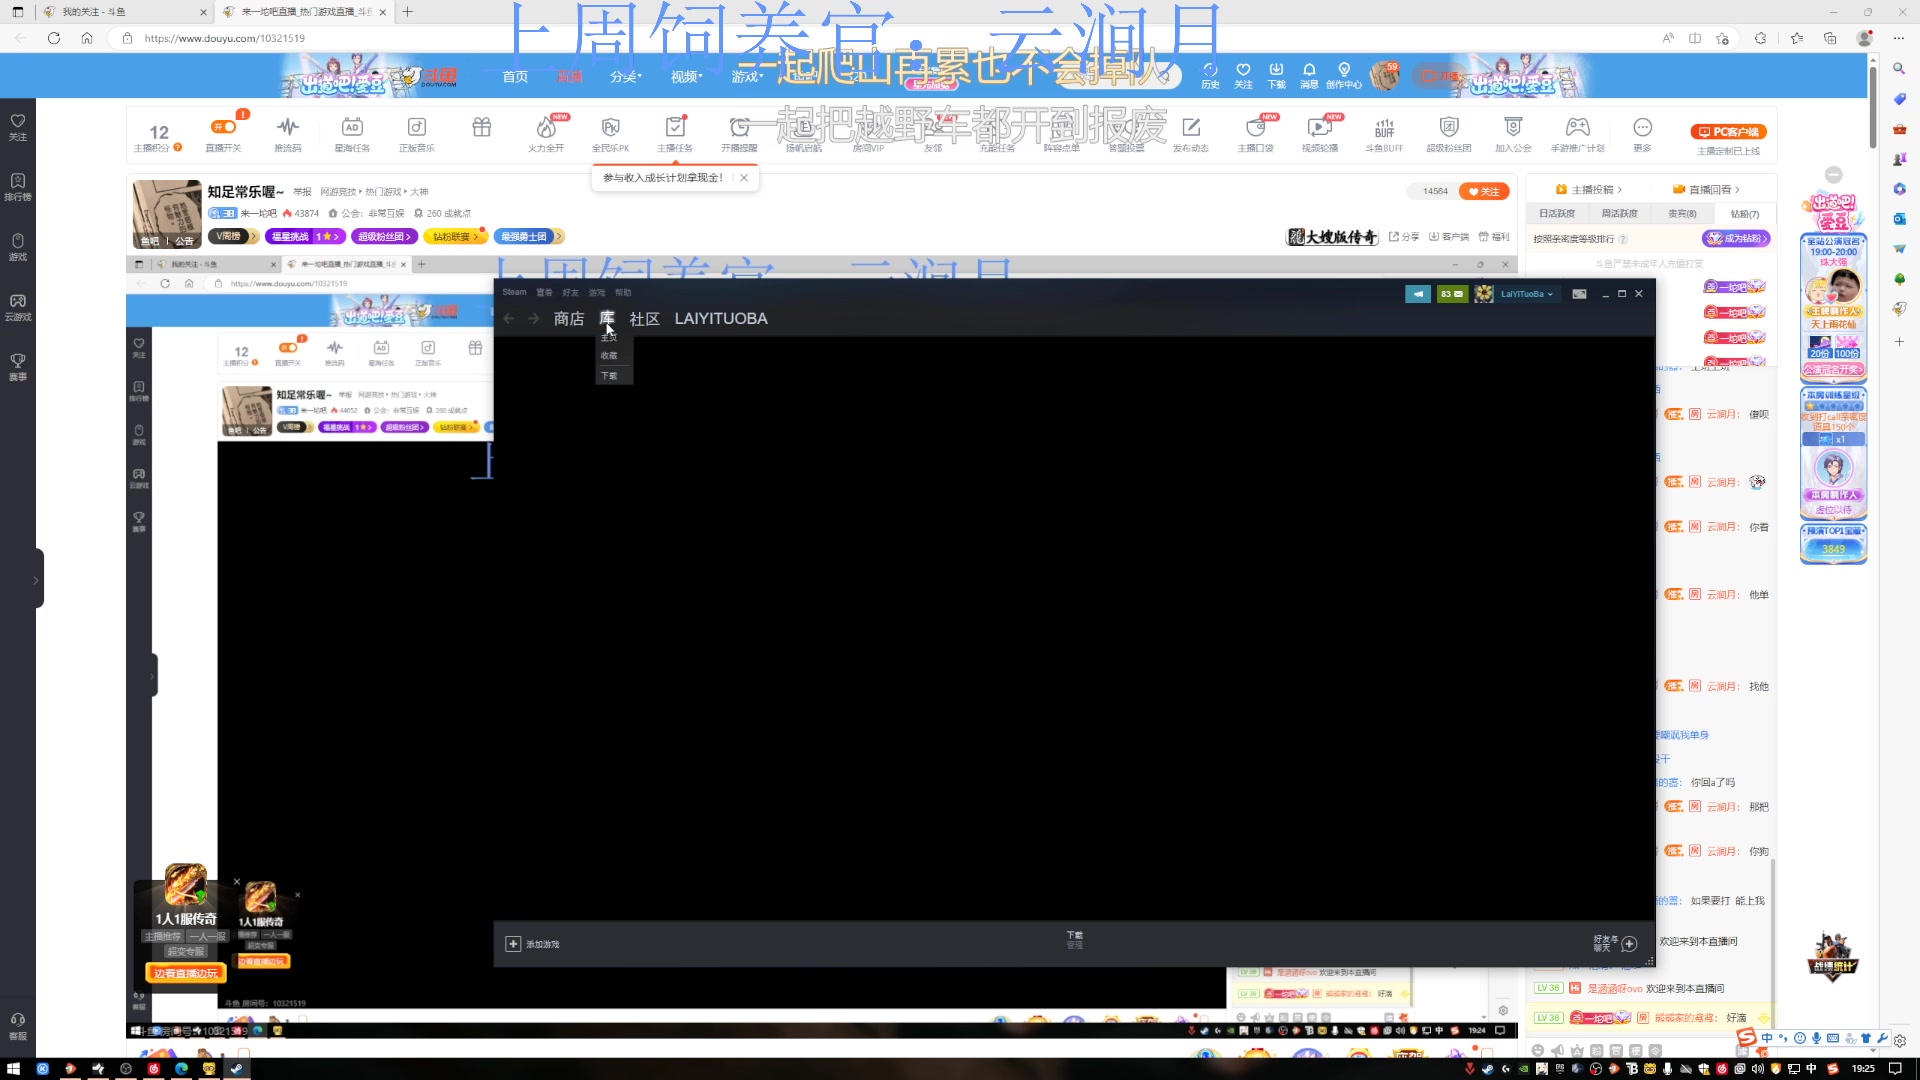
Task: Open the 视频轮播 video carousel icon
Action: [1320, 133]
